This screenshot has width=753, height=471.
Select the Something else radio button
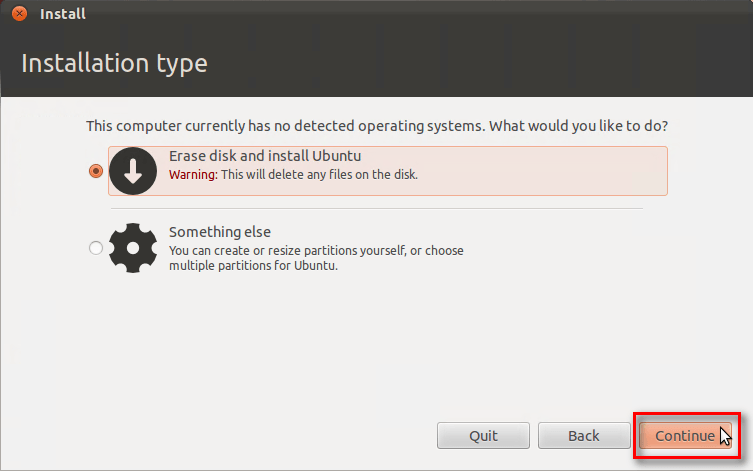point(96,248)
